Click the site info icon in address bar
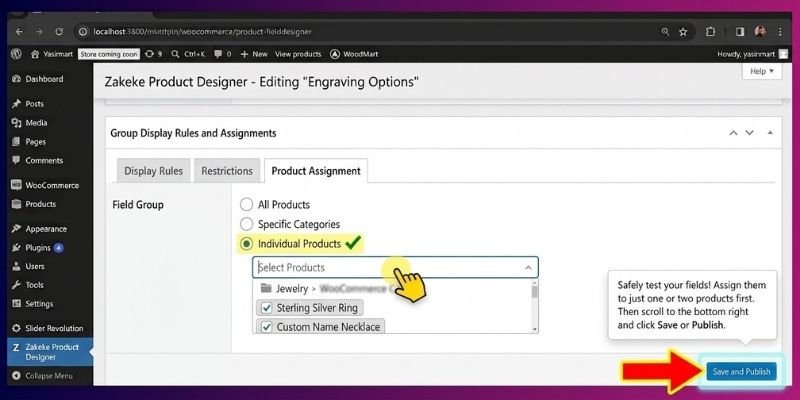800x400 pixels. point(83,32)
